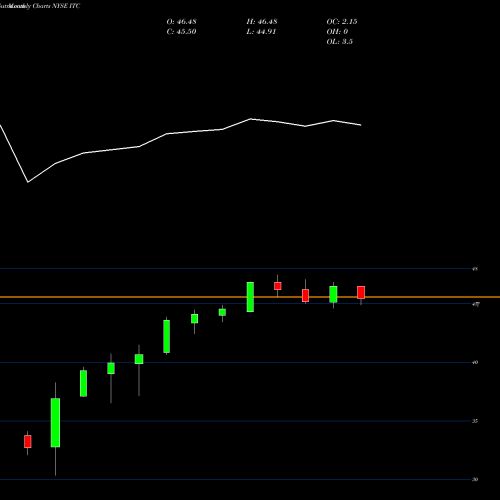Click the "H: 46.48" high value
The height and width of the screenshot is (500, 500).
click(262, 22)
